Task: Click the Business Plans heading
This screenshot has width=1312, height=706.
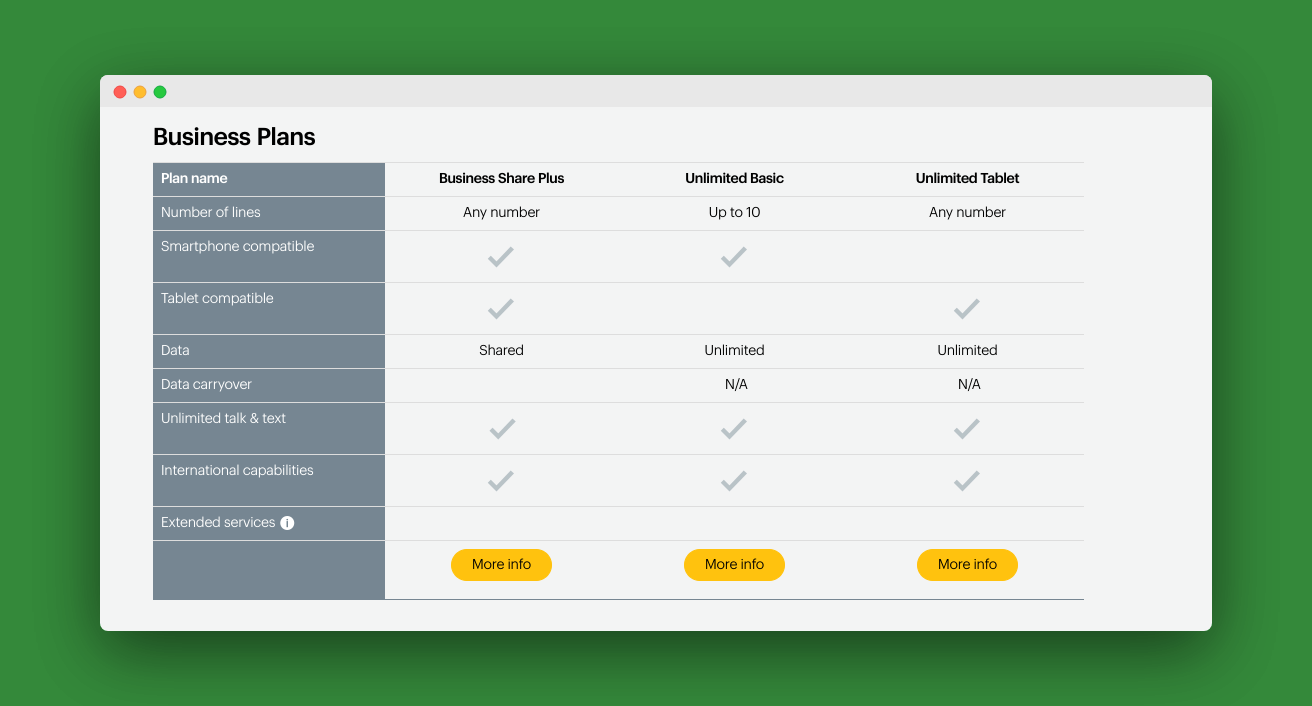Action: pyautogui.click(x=234, y=137)
